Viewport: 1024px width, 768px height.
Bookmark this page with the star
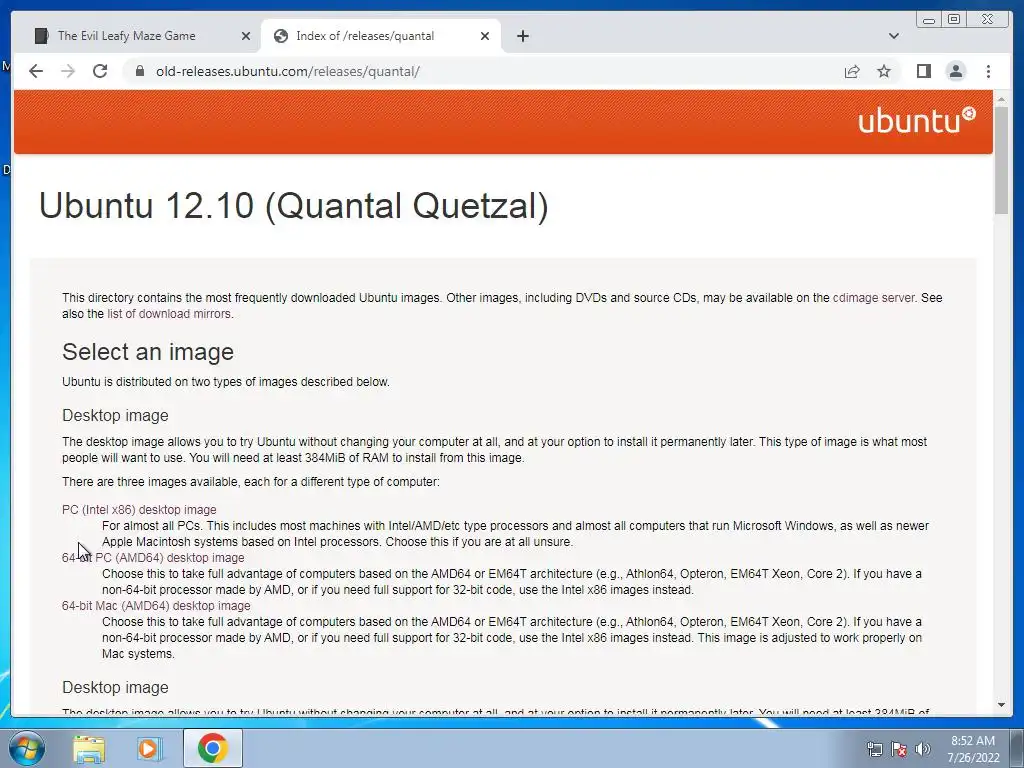[884, 71]
